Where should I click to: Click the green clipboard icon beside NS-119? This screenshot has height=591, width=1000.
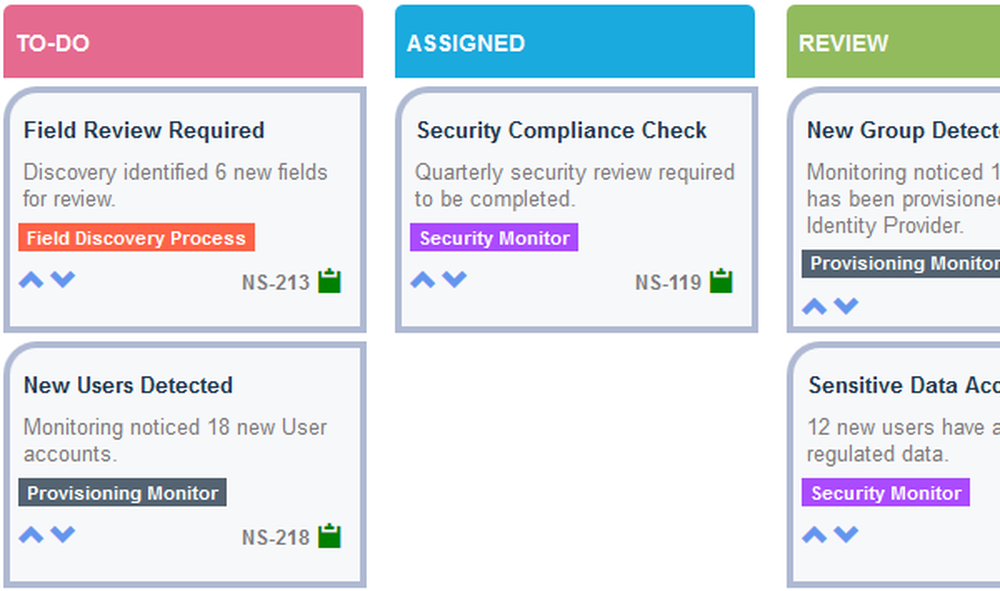(721, 281)
